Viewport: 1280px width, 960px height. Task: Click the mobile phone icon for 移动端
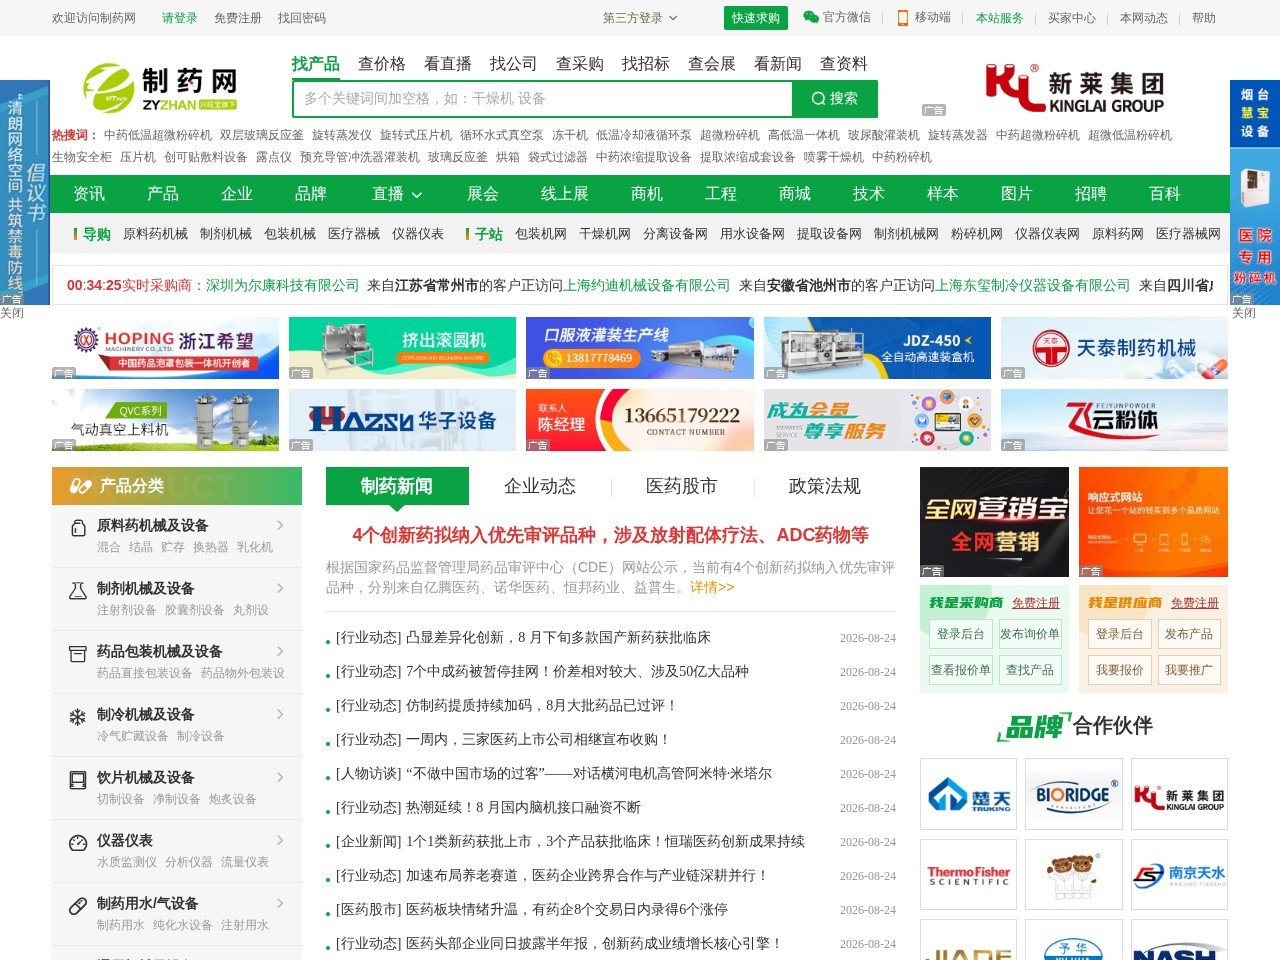point(903,18)
